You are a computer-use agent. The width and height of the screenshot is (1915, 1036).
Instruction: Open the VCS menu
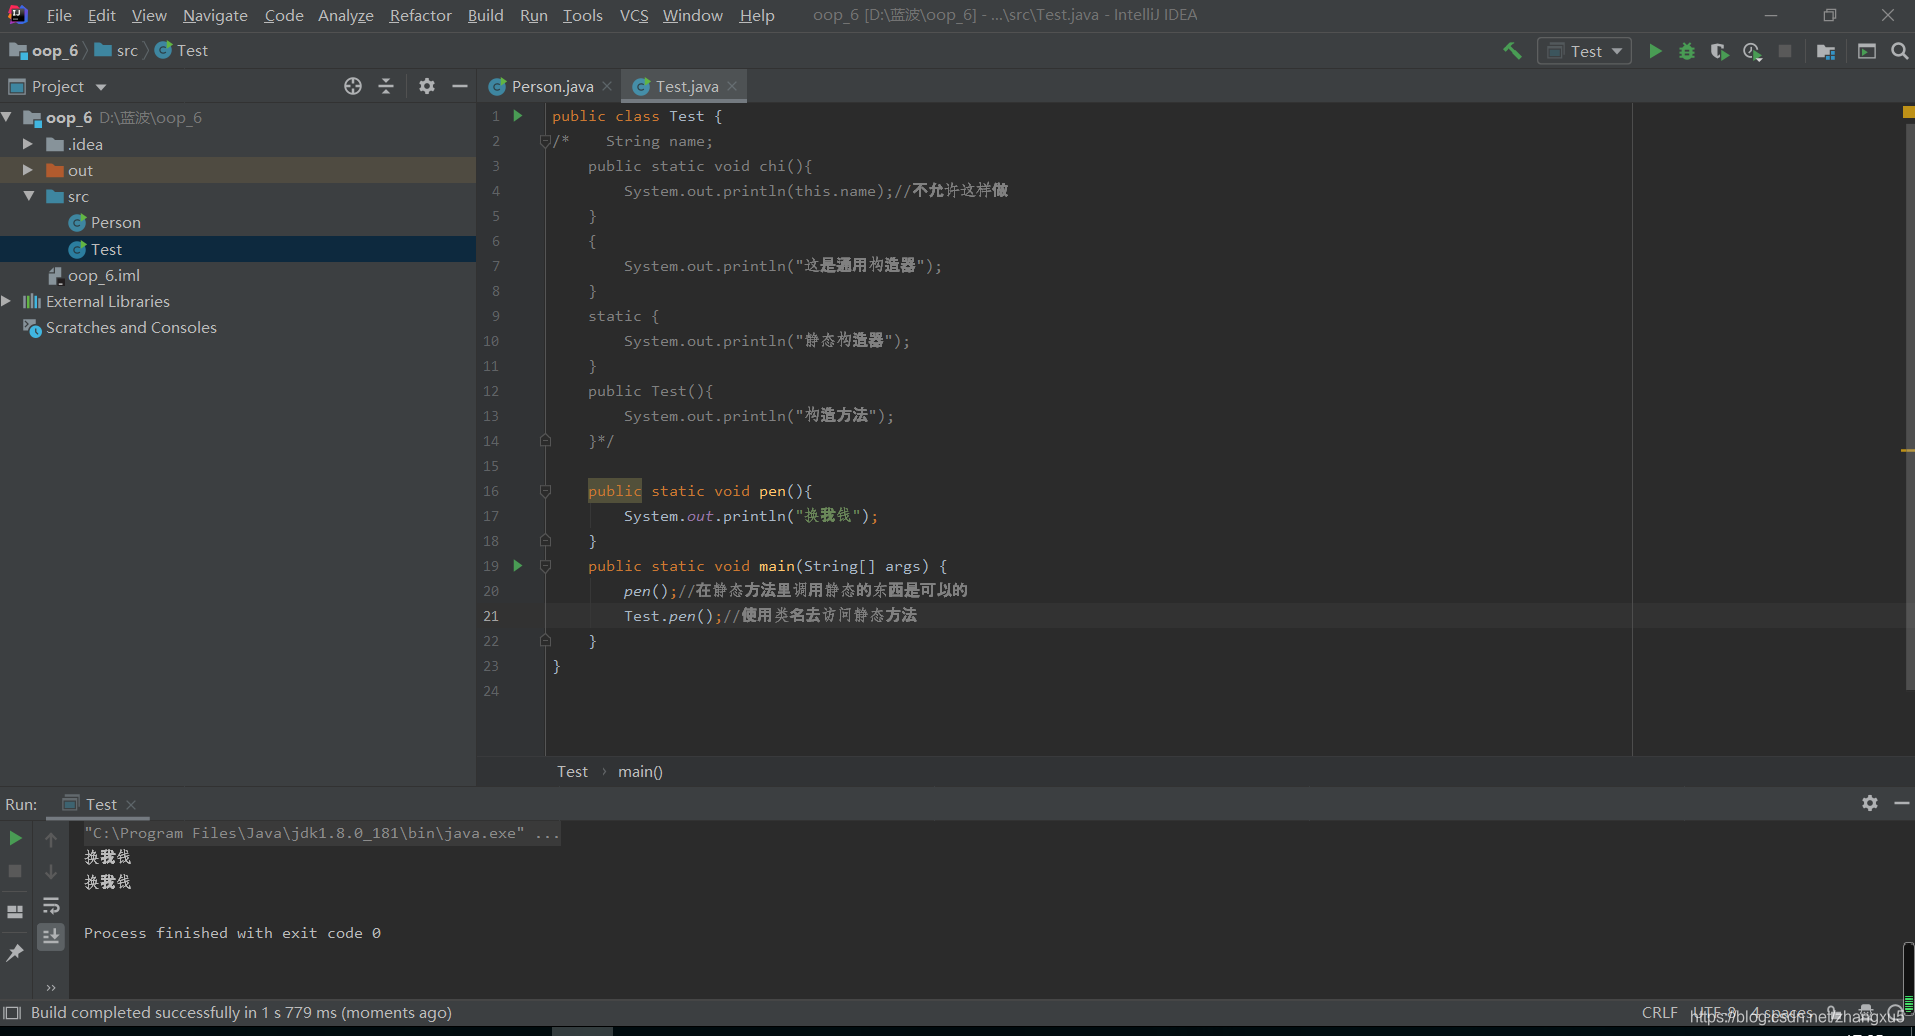click(x=633, y=15)
